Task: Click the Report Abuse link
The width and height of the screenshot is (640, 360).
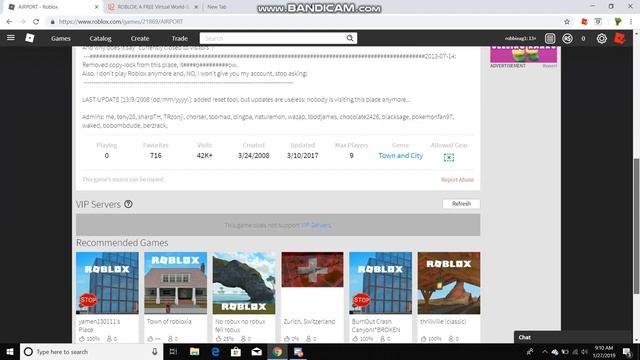Action: (x=457, y=180)
